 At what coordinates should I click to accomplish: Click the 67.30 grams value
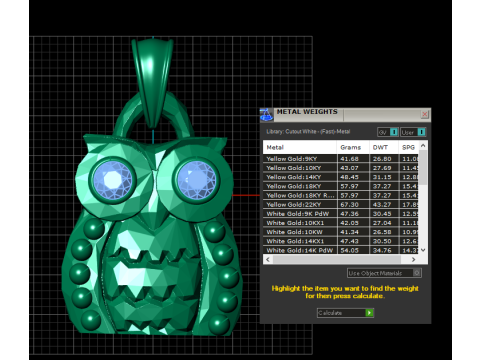tap(349, 205)
